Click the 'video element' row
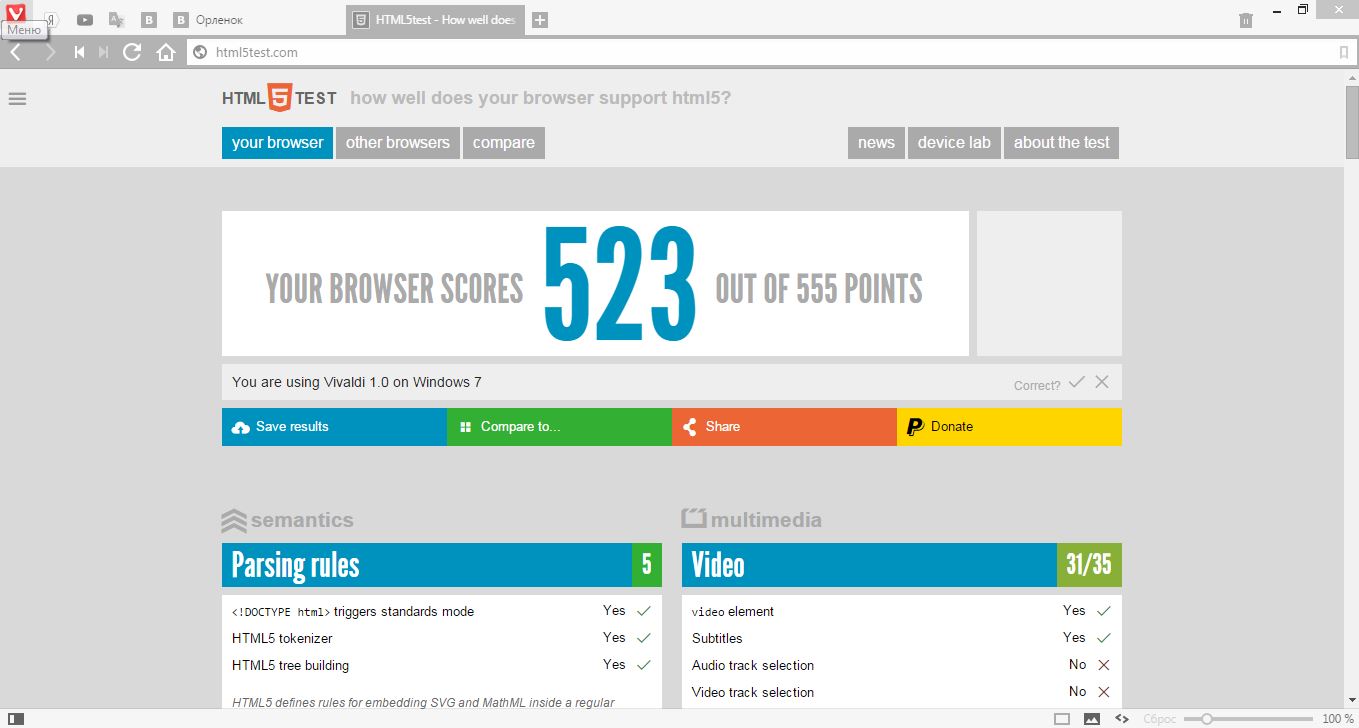Screen dimensions: 1359x728 pyautogui.click(x=902, y=611)
